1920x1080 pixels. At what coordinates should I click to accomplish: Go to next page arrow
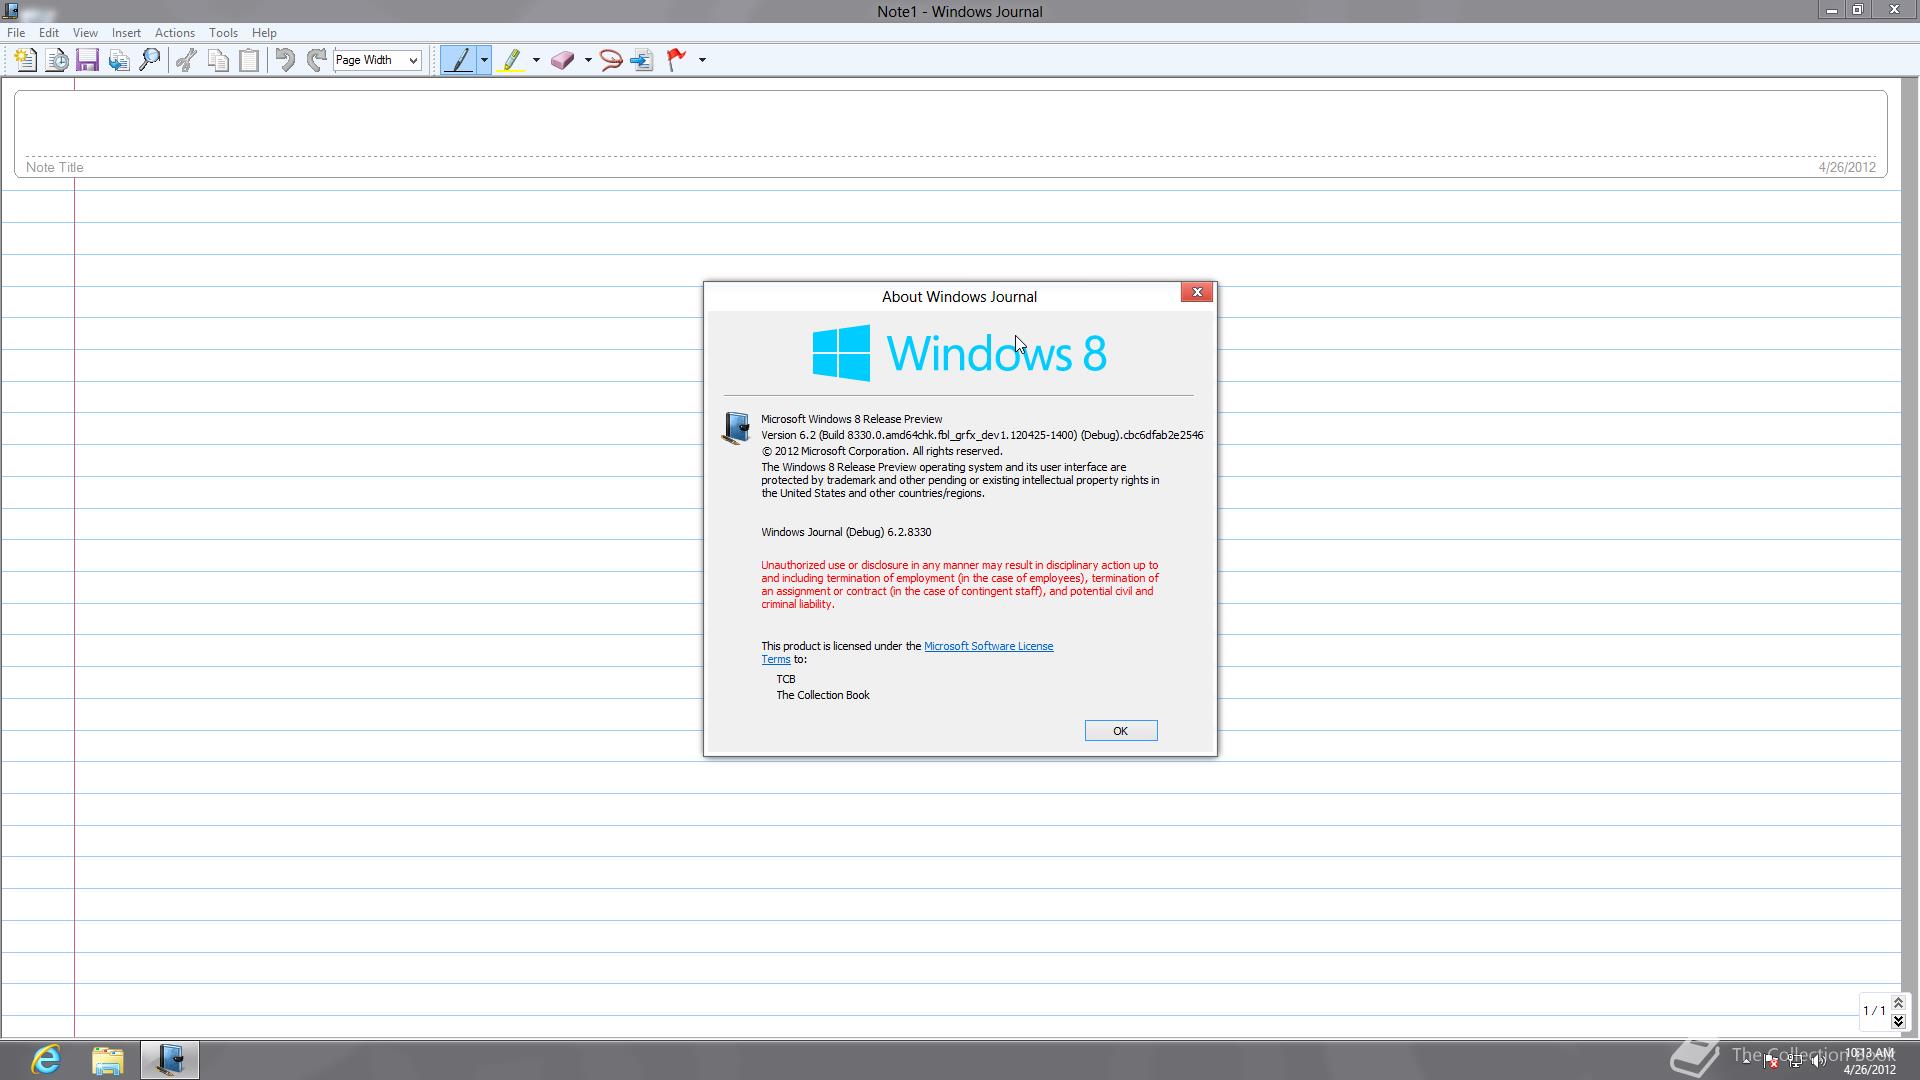[1898, 1021]
